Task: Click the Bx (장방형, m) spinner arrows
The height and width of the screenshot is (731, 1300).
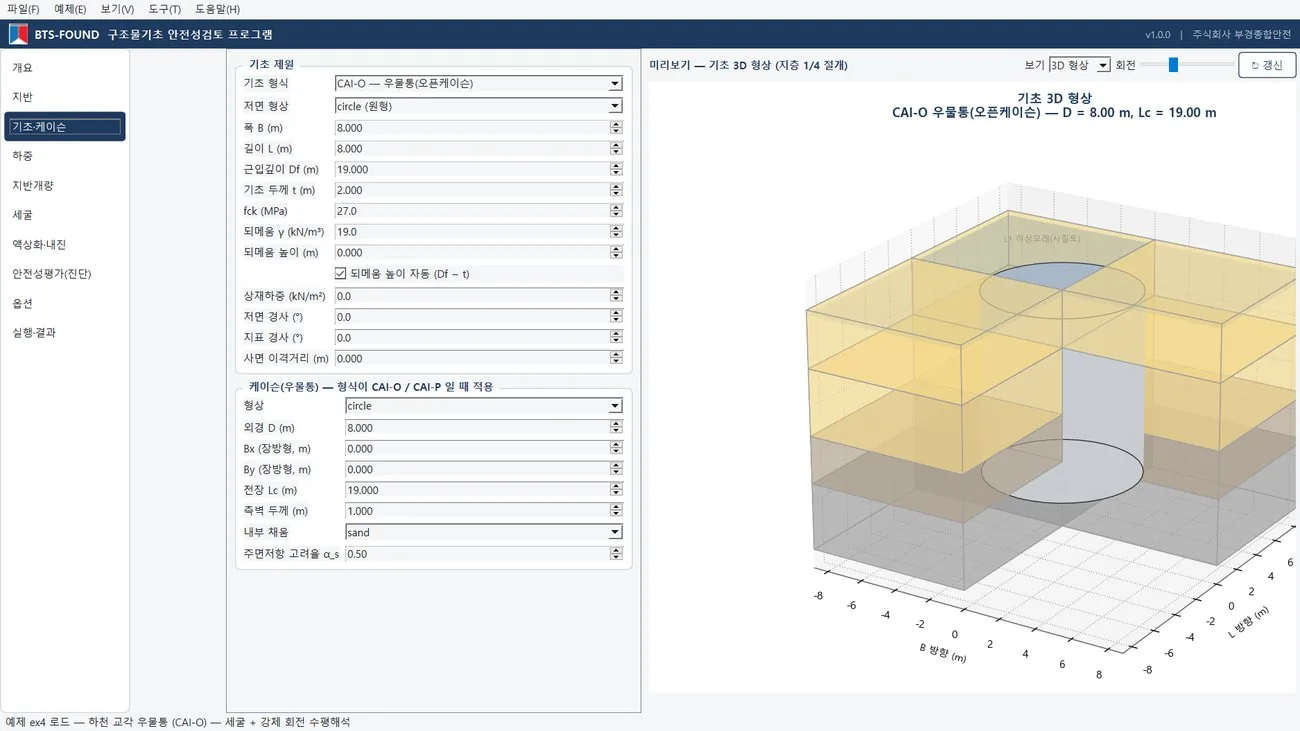Action: (x=616, y=449)
